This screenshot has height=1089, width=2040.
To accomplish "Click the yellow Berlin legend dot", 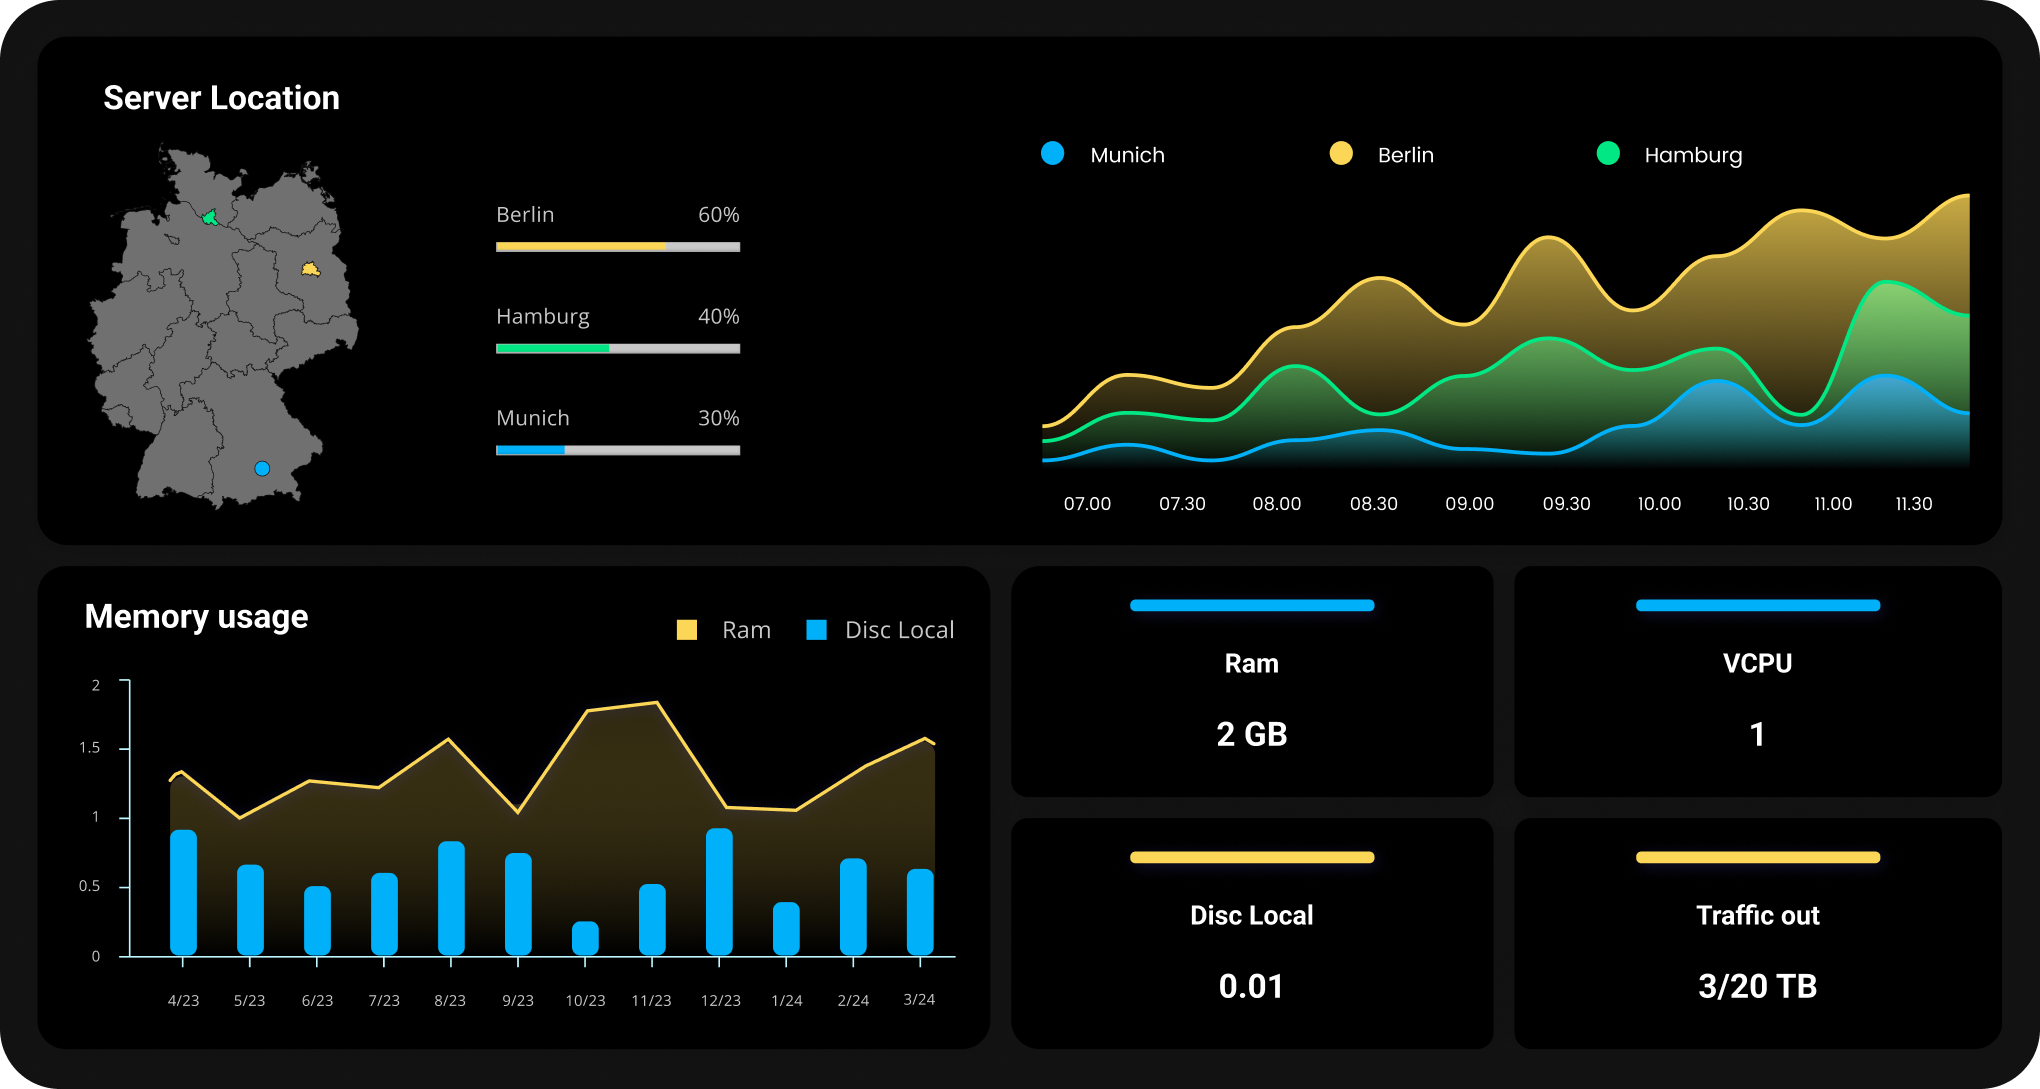I will pos(1341,153).
